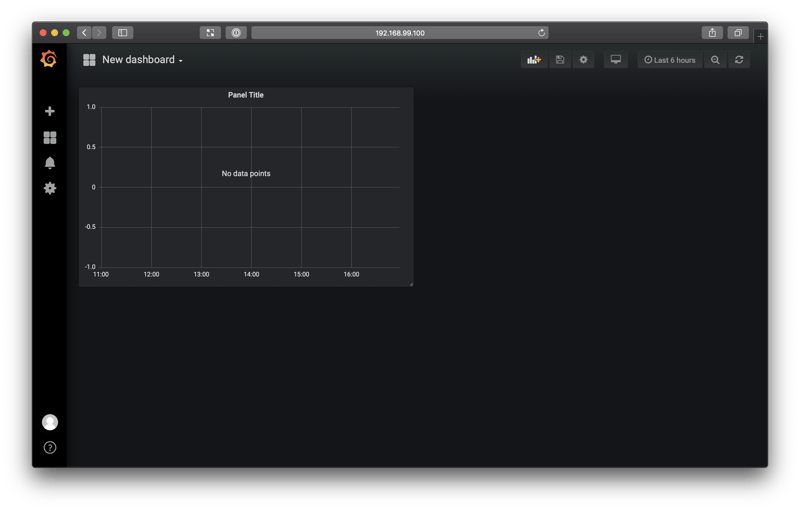Toggle the Safari sidebar button
The image size is (800, 510).
[x=122, y=33]
